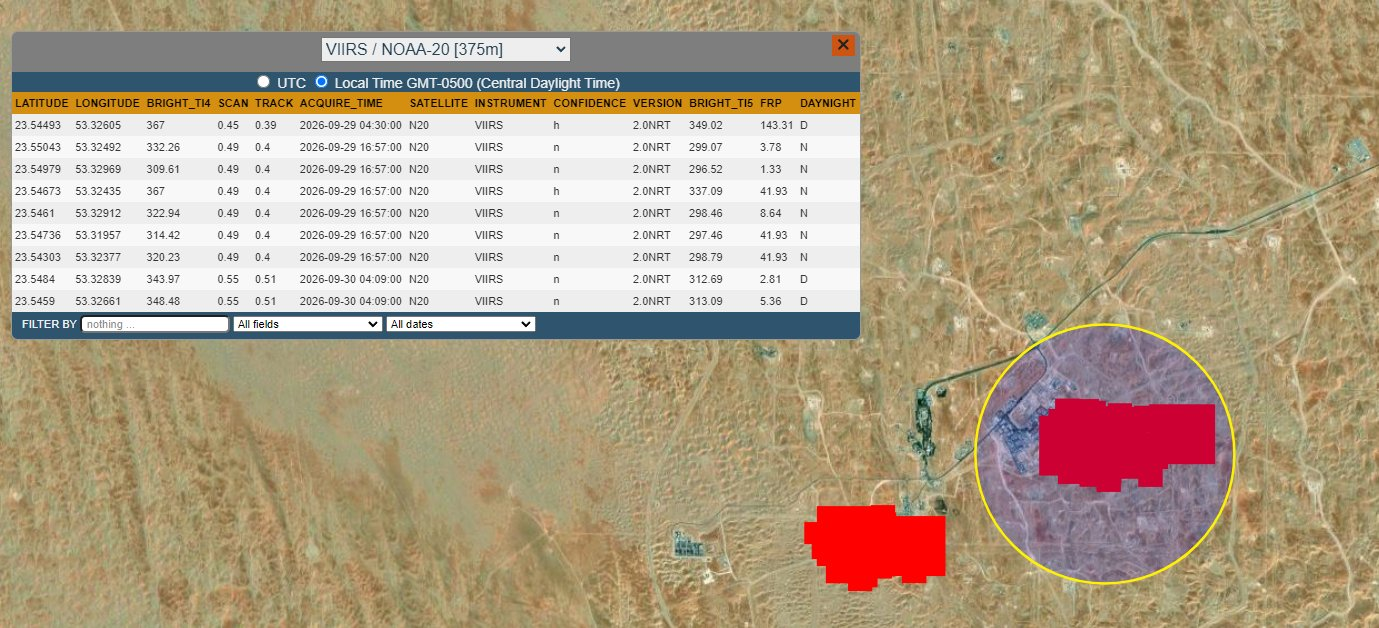This screenshot has width=1379, height=628.
Task: Select the row with FRP 8.64
Action: pos(436,213)
